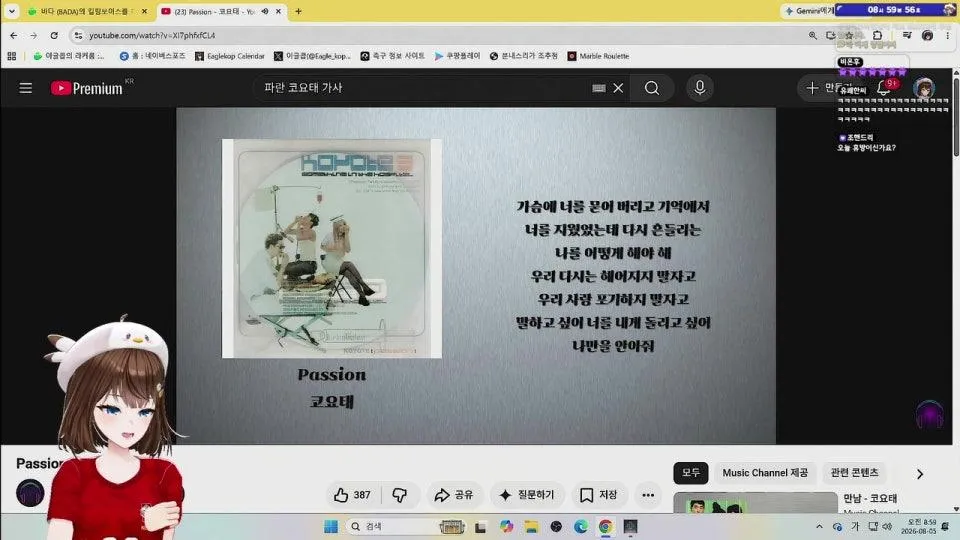Select the 관련 콘텐츠 chip
The image size is (960, 540).
coord(854,473)
